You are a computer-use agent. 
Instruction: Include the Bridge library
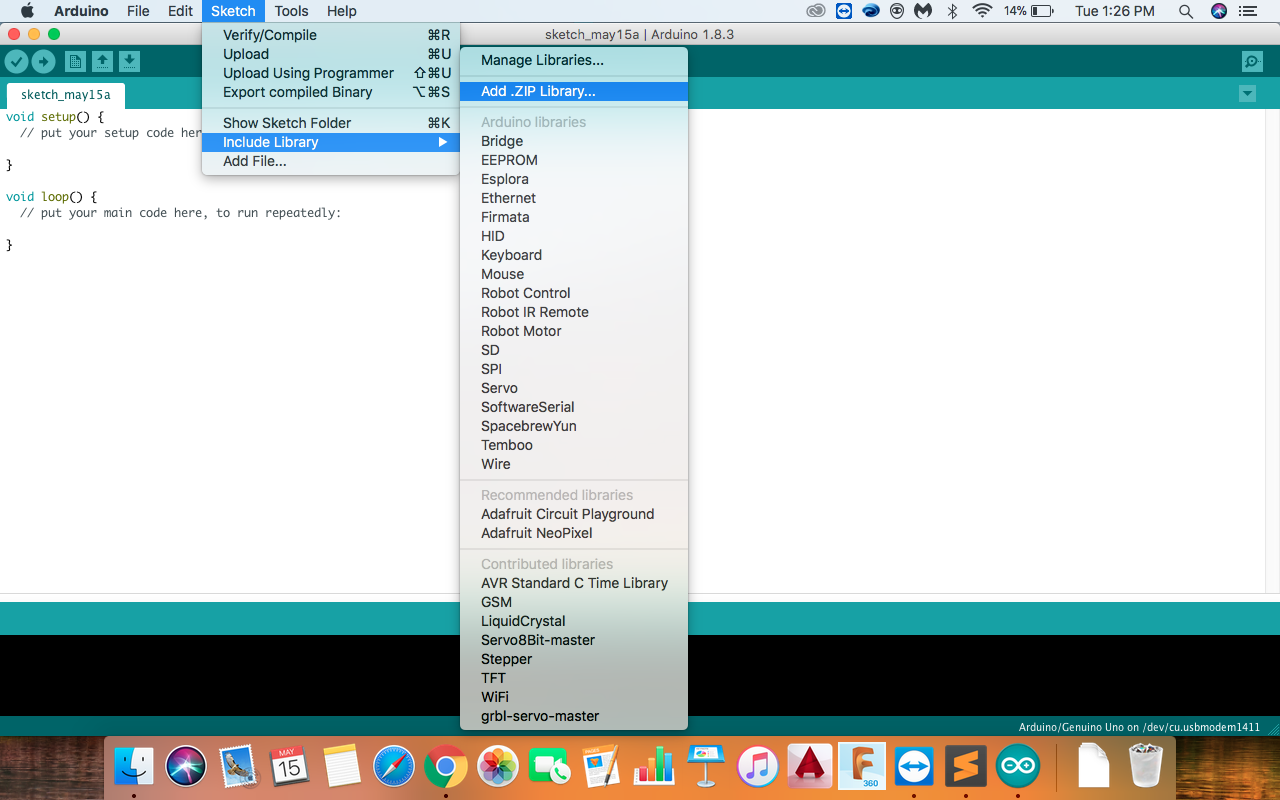574,141
